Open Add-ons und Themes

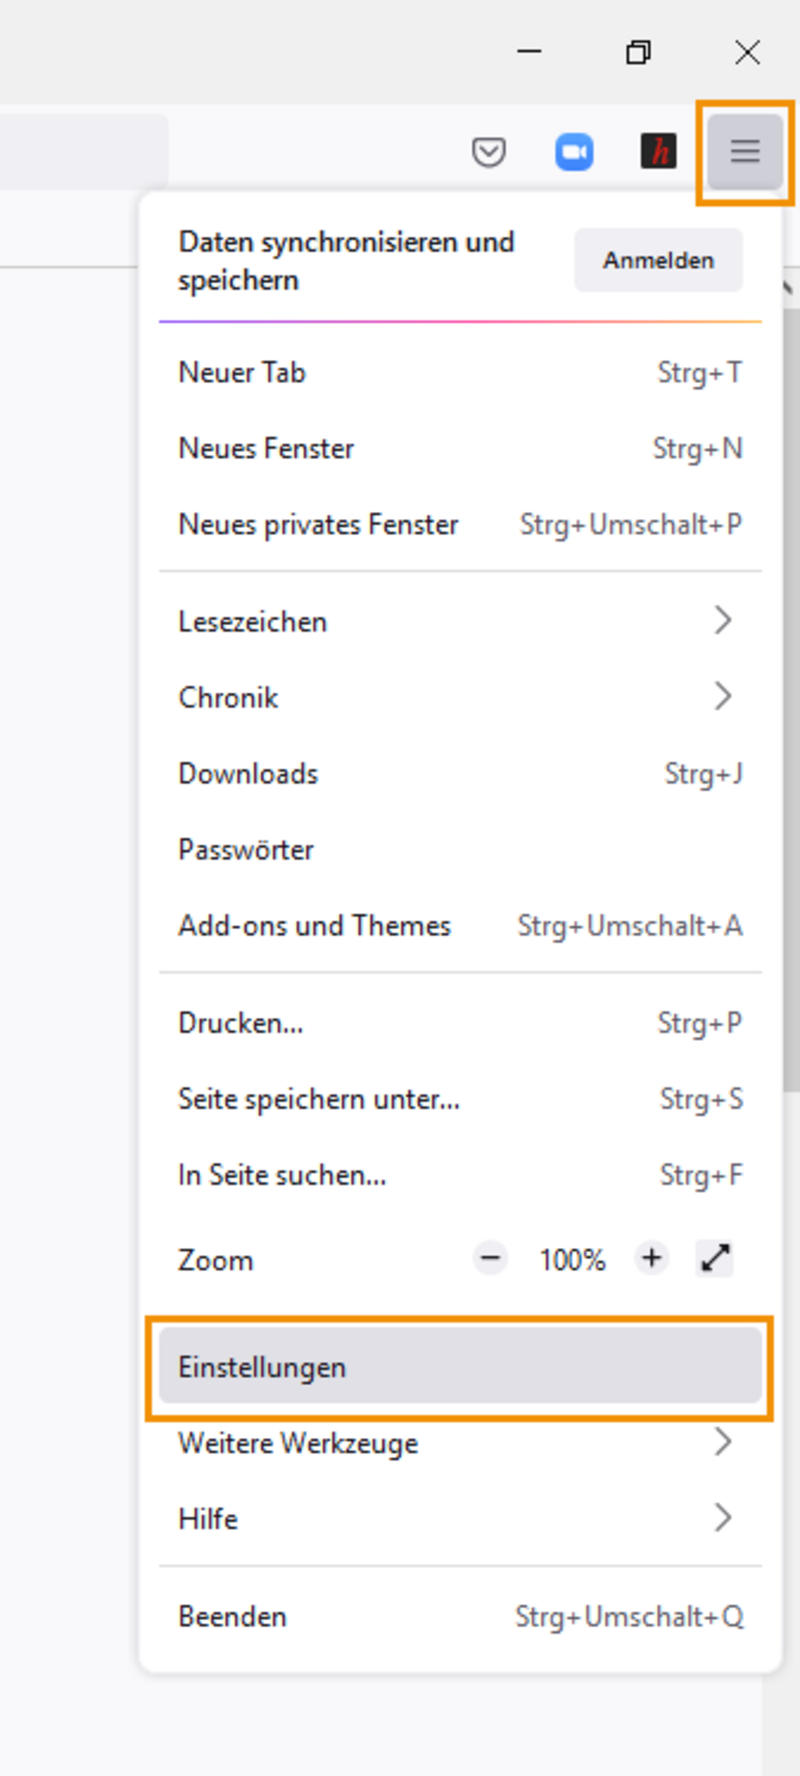[460, 925]
